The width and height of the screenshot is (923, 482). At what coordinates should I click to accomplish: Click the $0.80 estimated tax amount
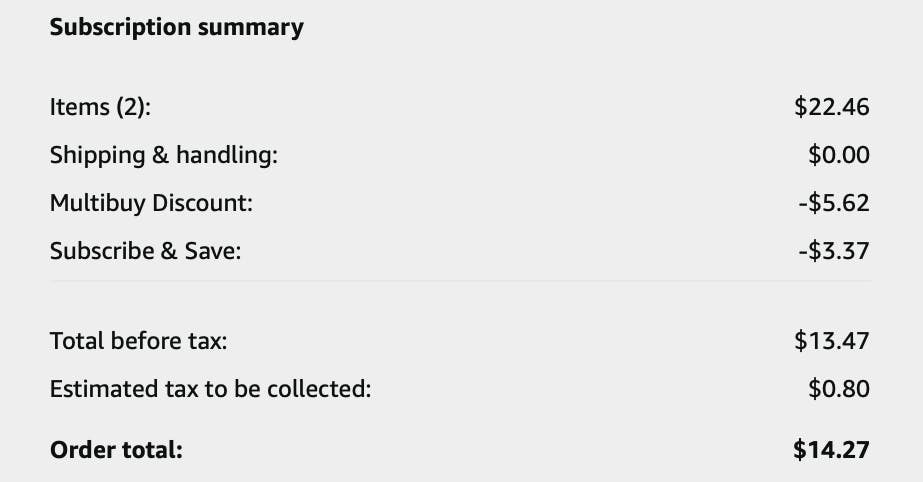[838, 389]
